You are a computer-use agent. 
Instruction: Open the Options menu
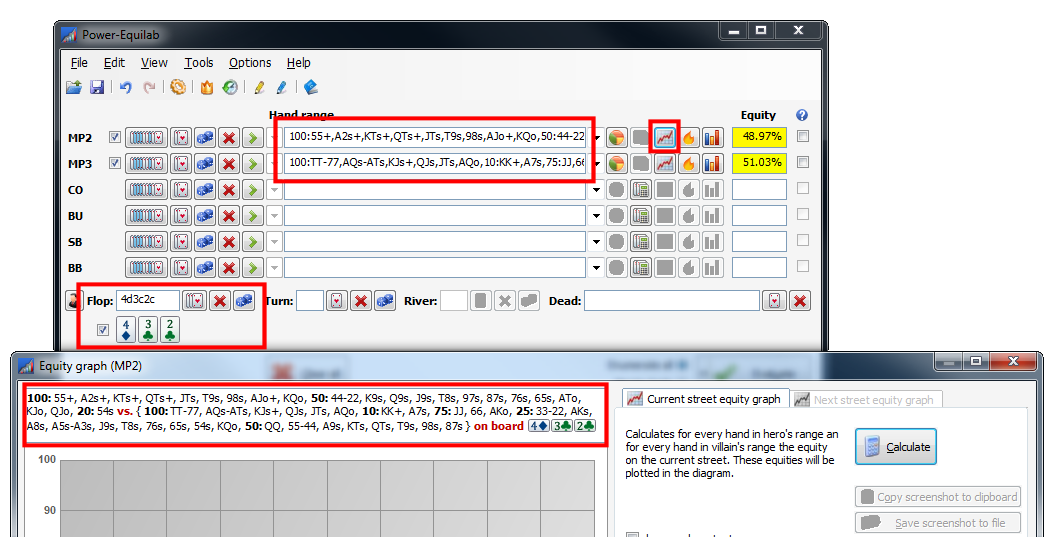pos(250,63)
